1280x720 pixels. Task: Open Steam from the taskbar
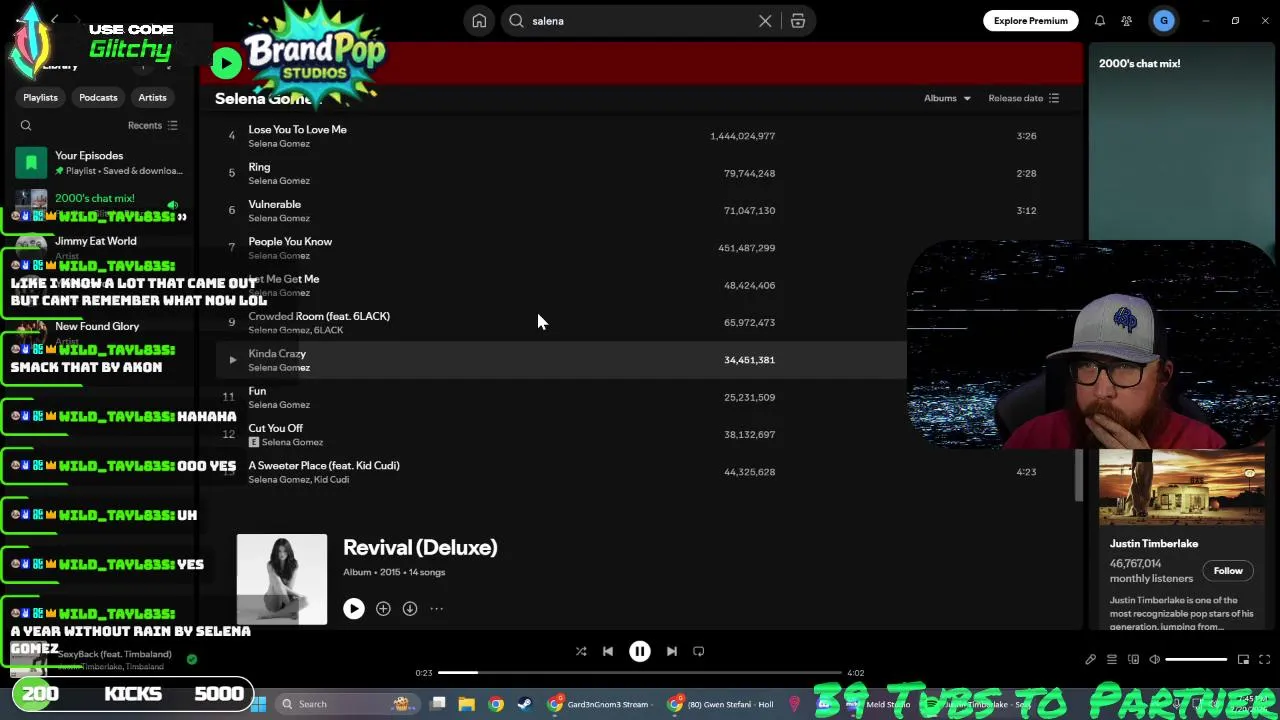coord(524,704)
